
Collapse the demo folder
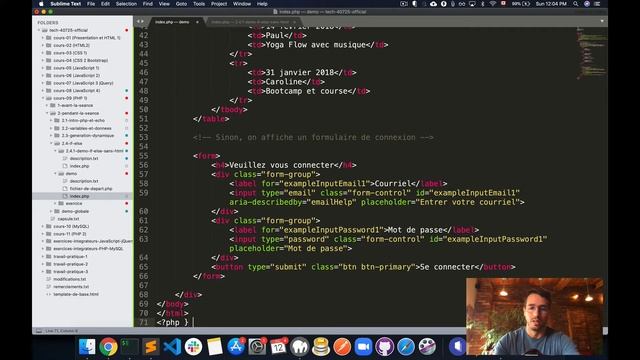pyautogui.click(x=55, y=174)
